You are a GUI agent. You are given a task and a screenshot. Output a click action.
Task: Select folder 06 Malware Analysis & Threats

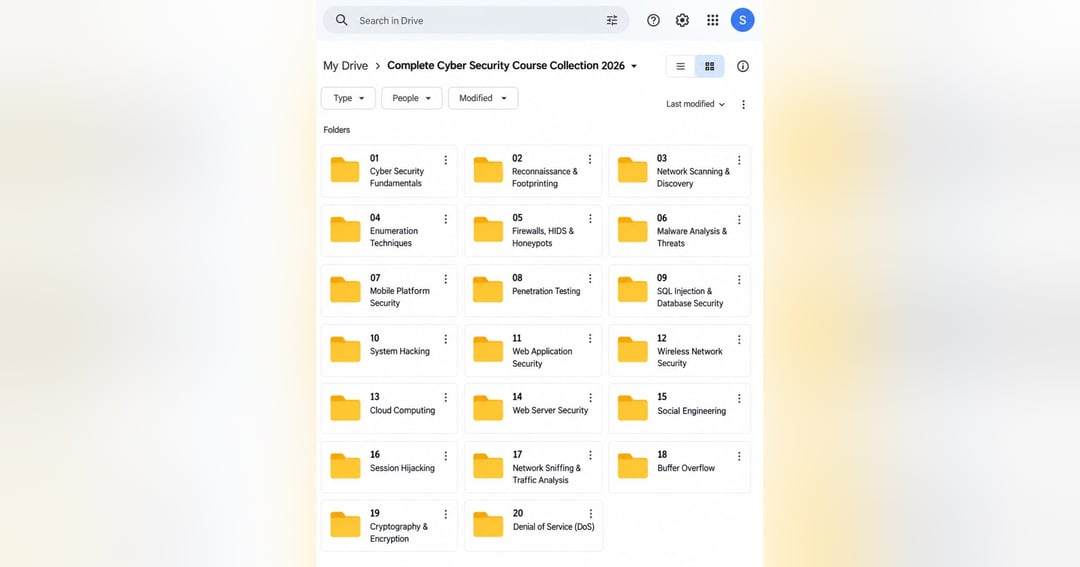(679, 231)
